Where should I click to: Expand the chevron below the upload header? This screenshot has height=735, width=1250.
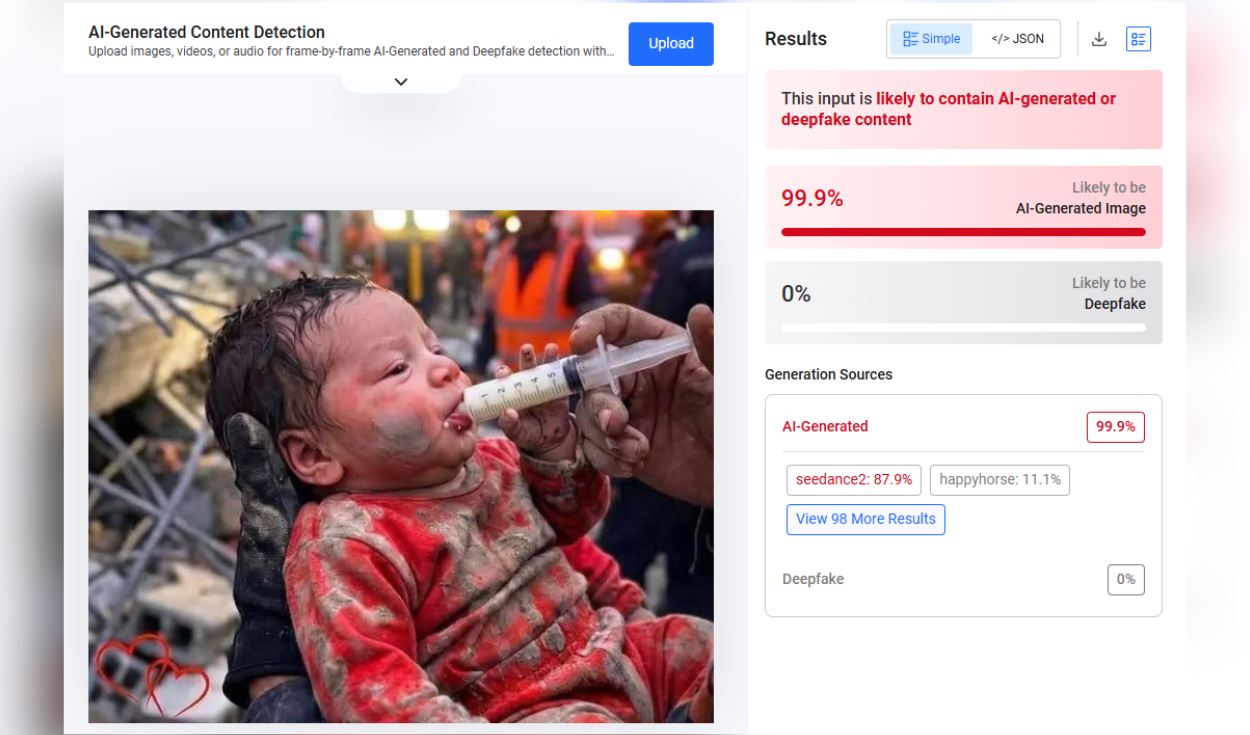pos(401,82)
